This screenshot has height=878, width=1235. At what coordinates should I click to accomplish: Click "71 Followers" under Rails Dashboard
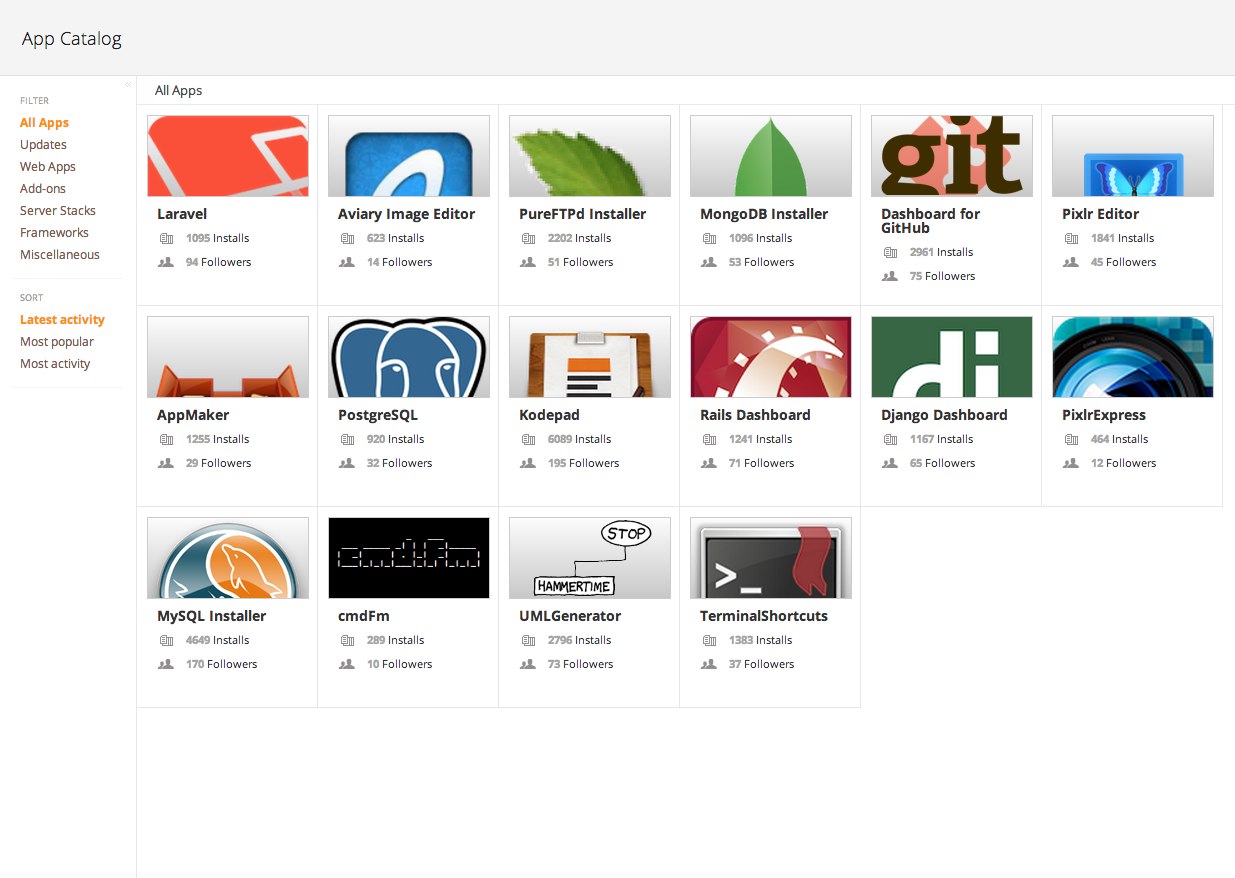click(761, 463)
